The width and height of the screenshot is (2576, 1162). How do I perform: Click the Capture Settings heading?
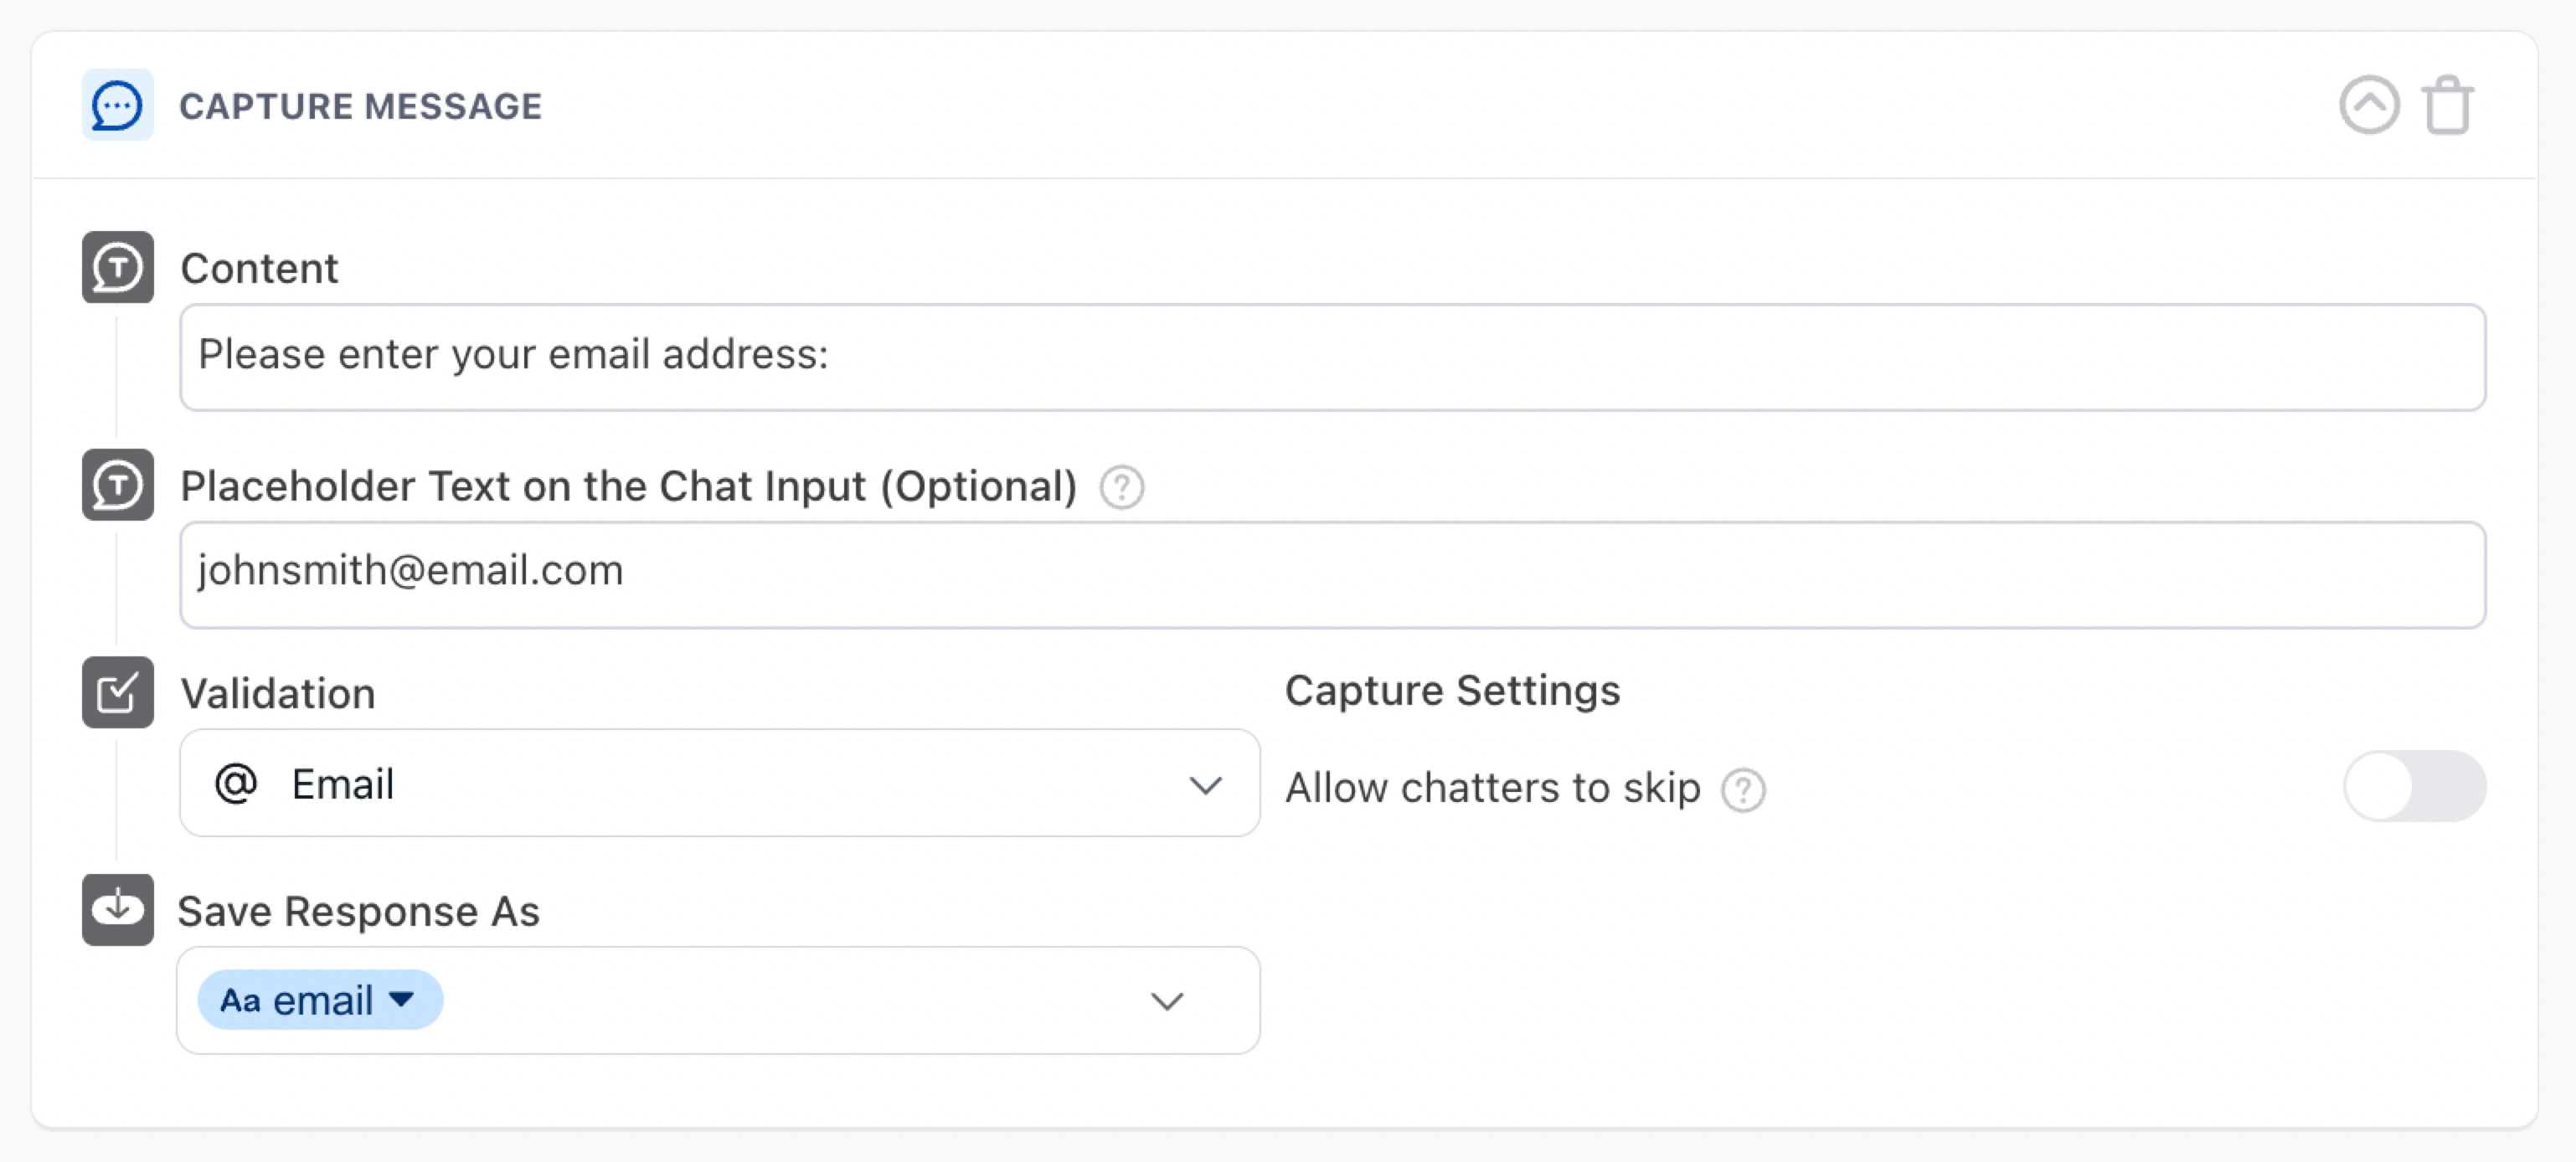pos(1452,691)
